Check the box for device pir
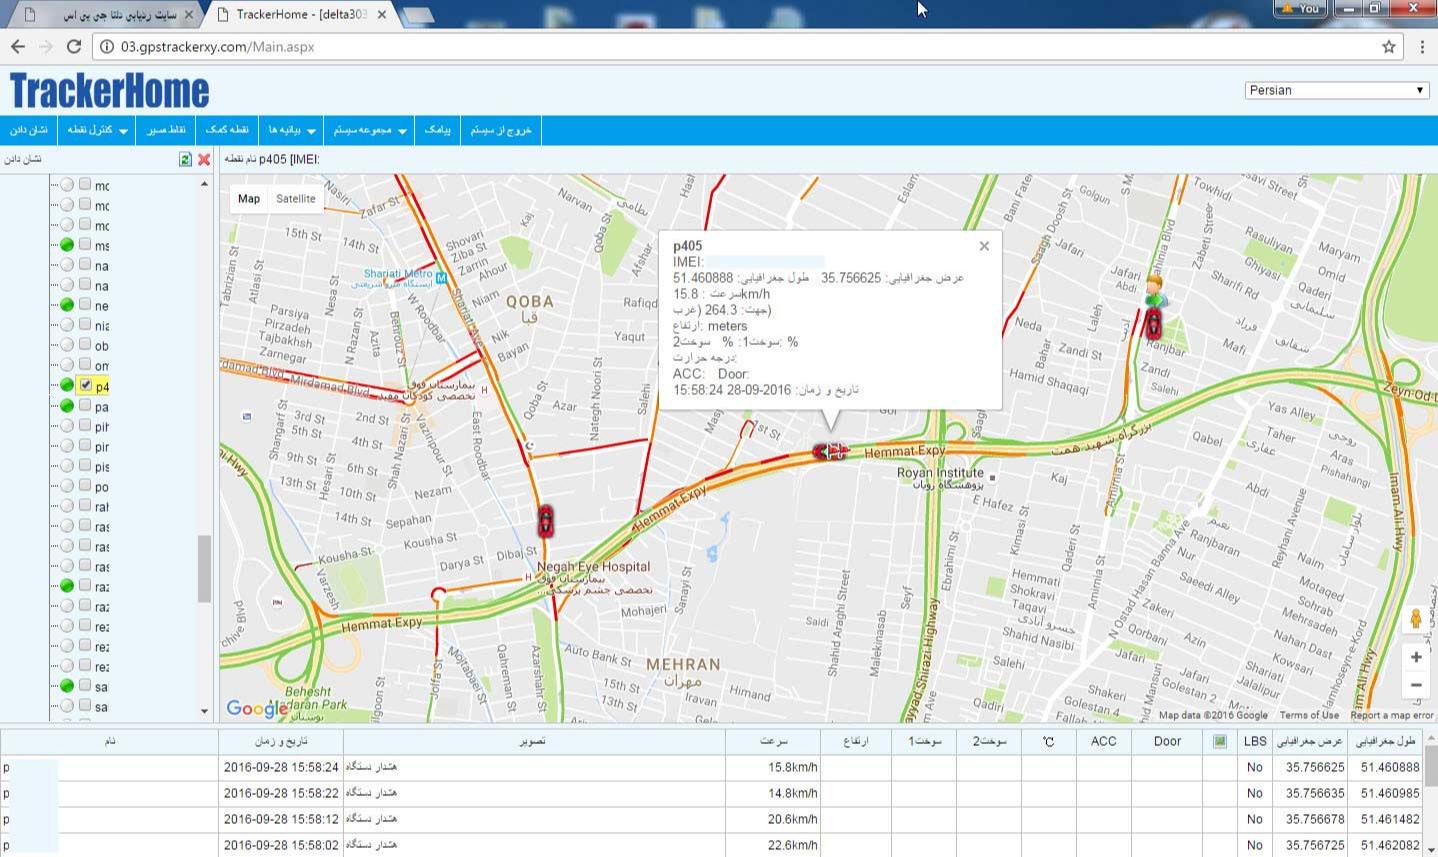 (85, 445)
